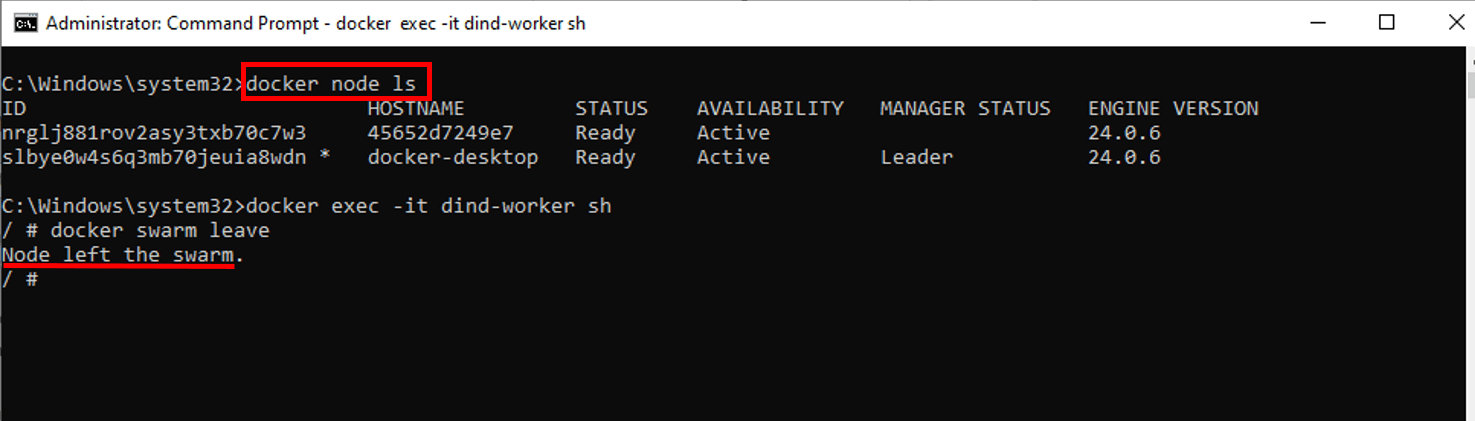Click Active availability of docker-desktop node

tap(733, 157)
